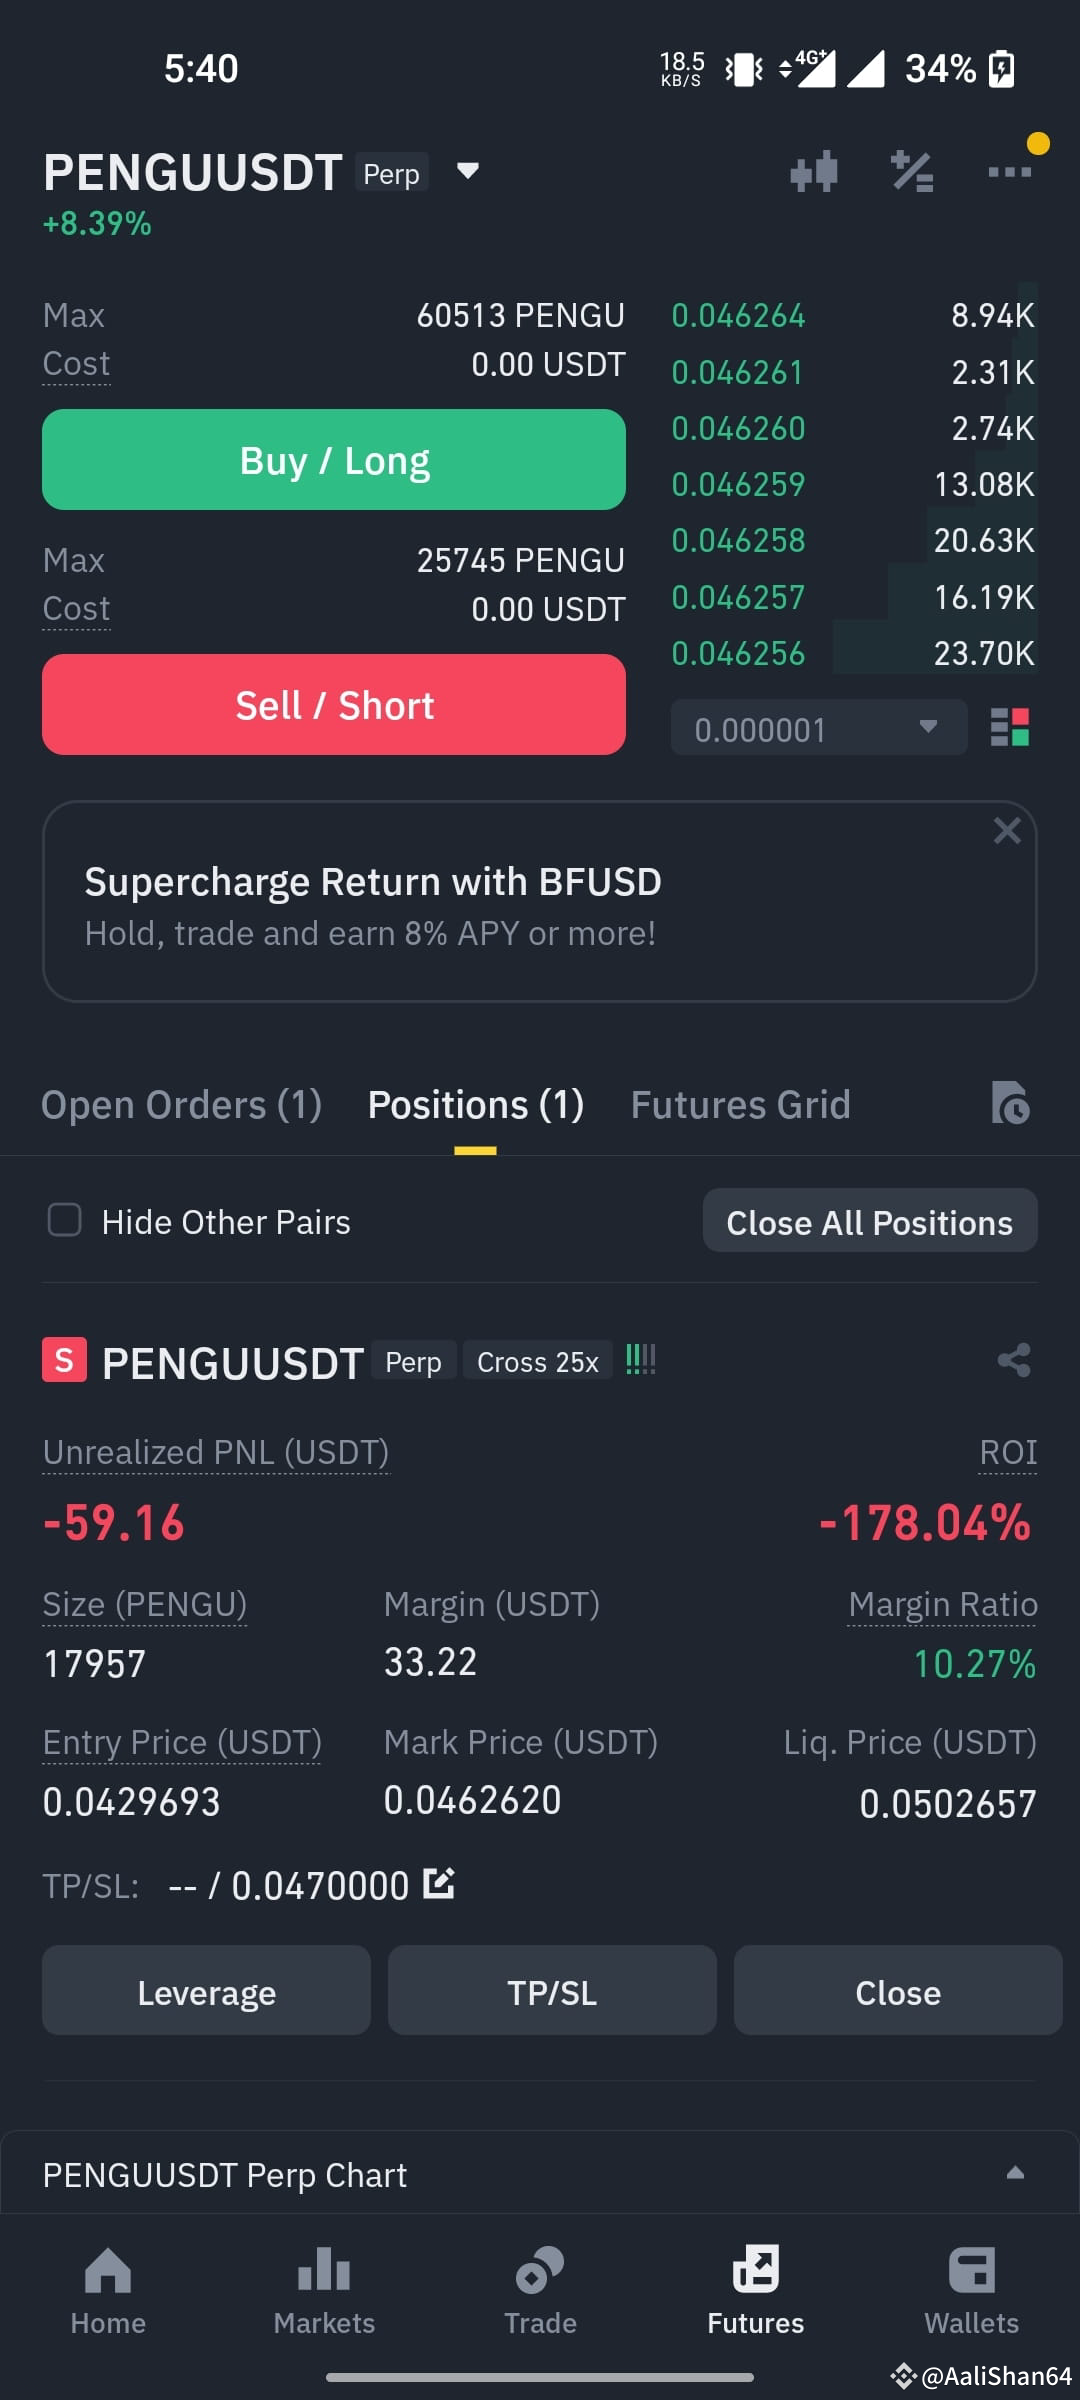Share the PENGUUSDT position
Screen dimensions: 1080x2400
point(1014,1360)
